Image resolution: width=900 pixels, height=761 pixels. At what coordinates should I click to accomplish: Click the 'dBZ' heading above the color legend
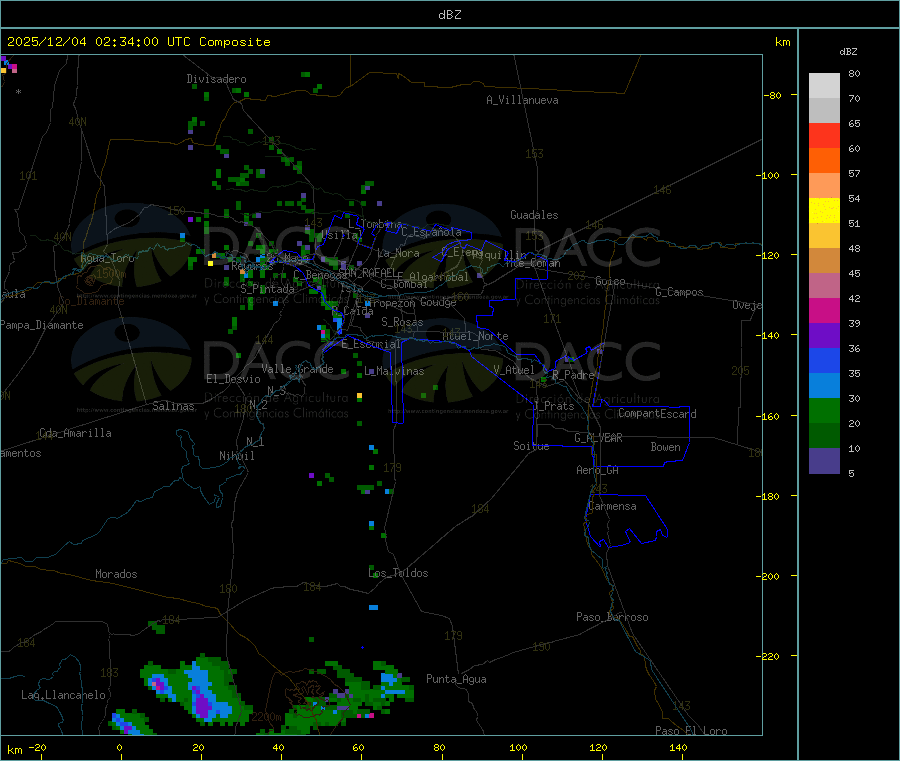[848, 52]
